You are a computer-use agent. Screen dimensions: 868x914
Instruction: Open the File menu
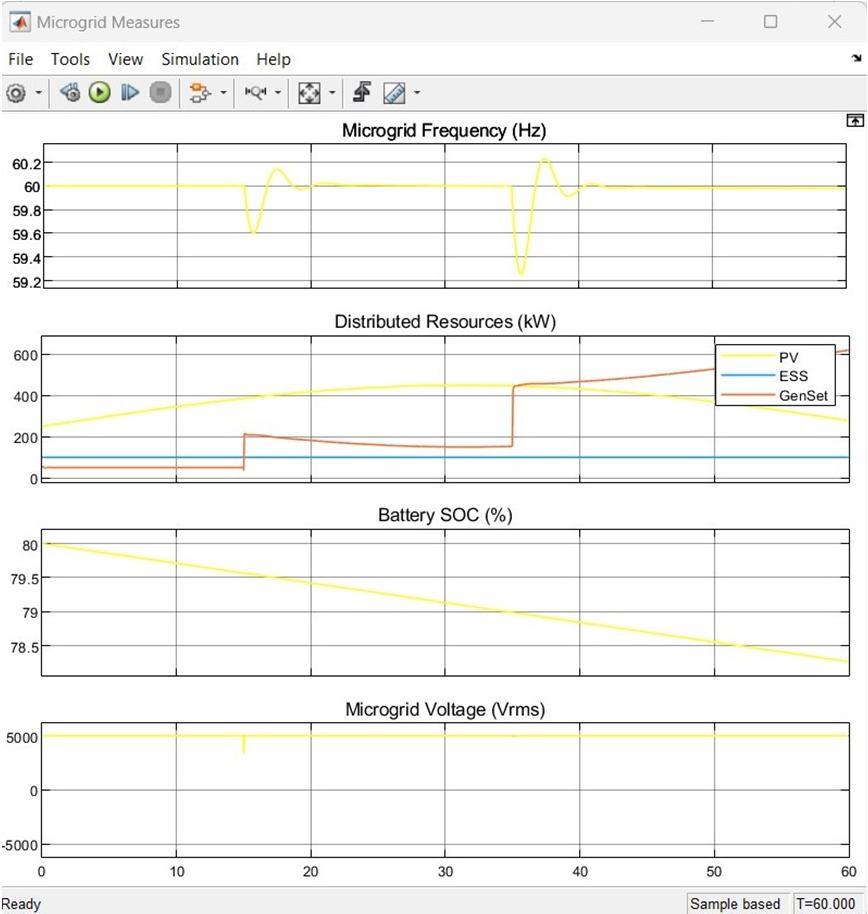tap(20, 59)
